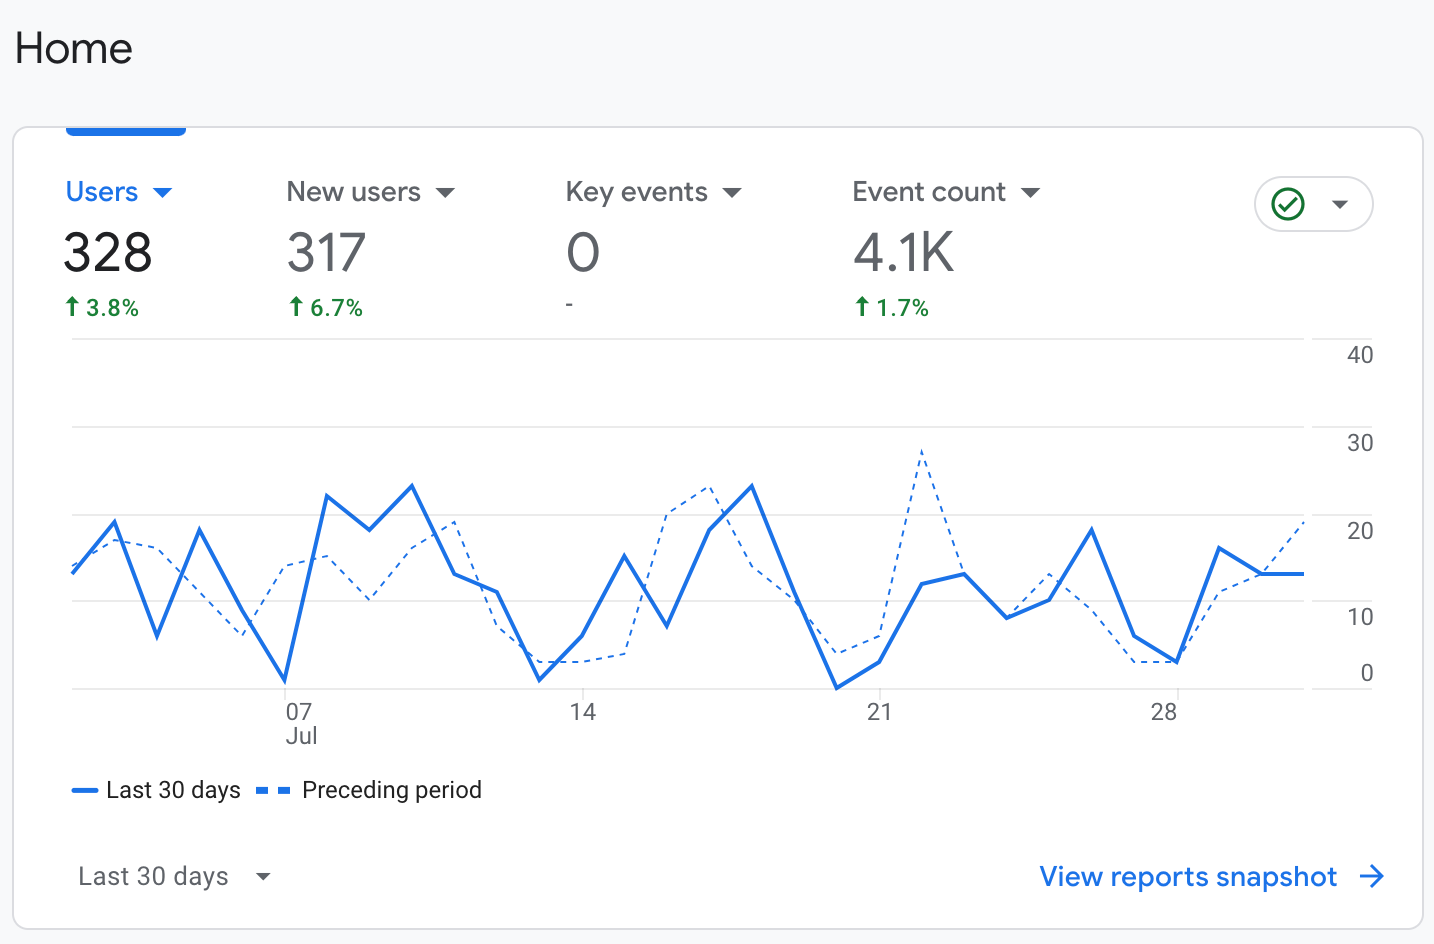Open the Users metric dropdown arrow

pyautogui.click(x=163, y=192)
